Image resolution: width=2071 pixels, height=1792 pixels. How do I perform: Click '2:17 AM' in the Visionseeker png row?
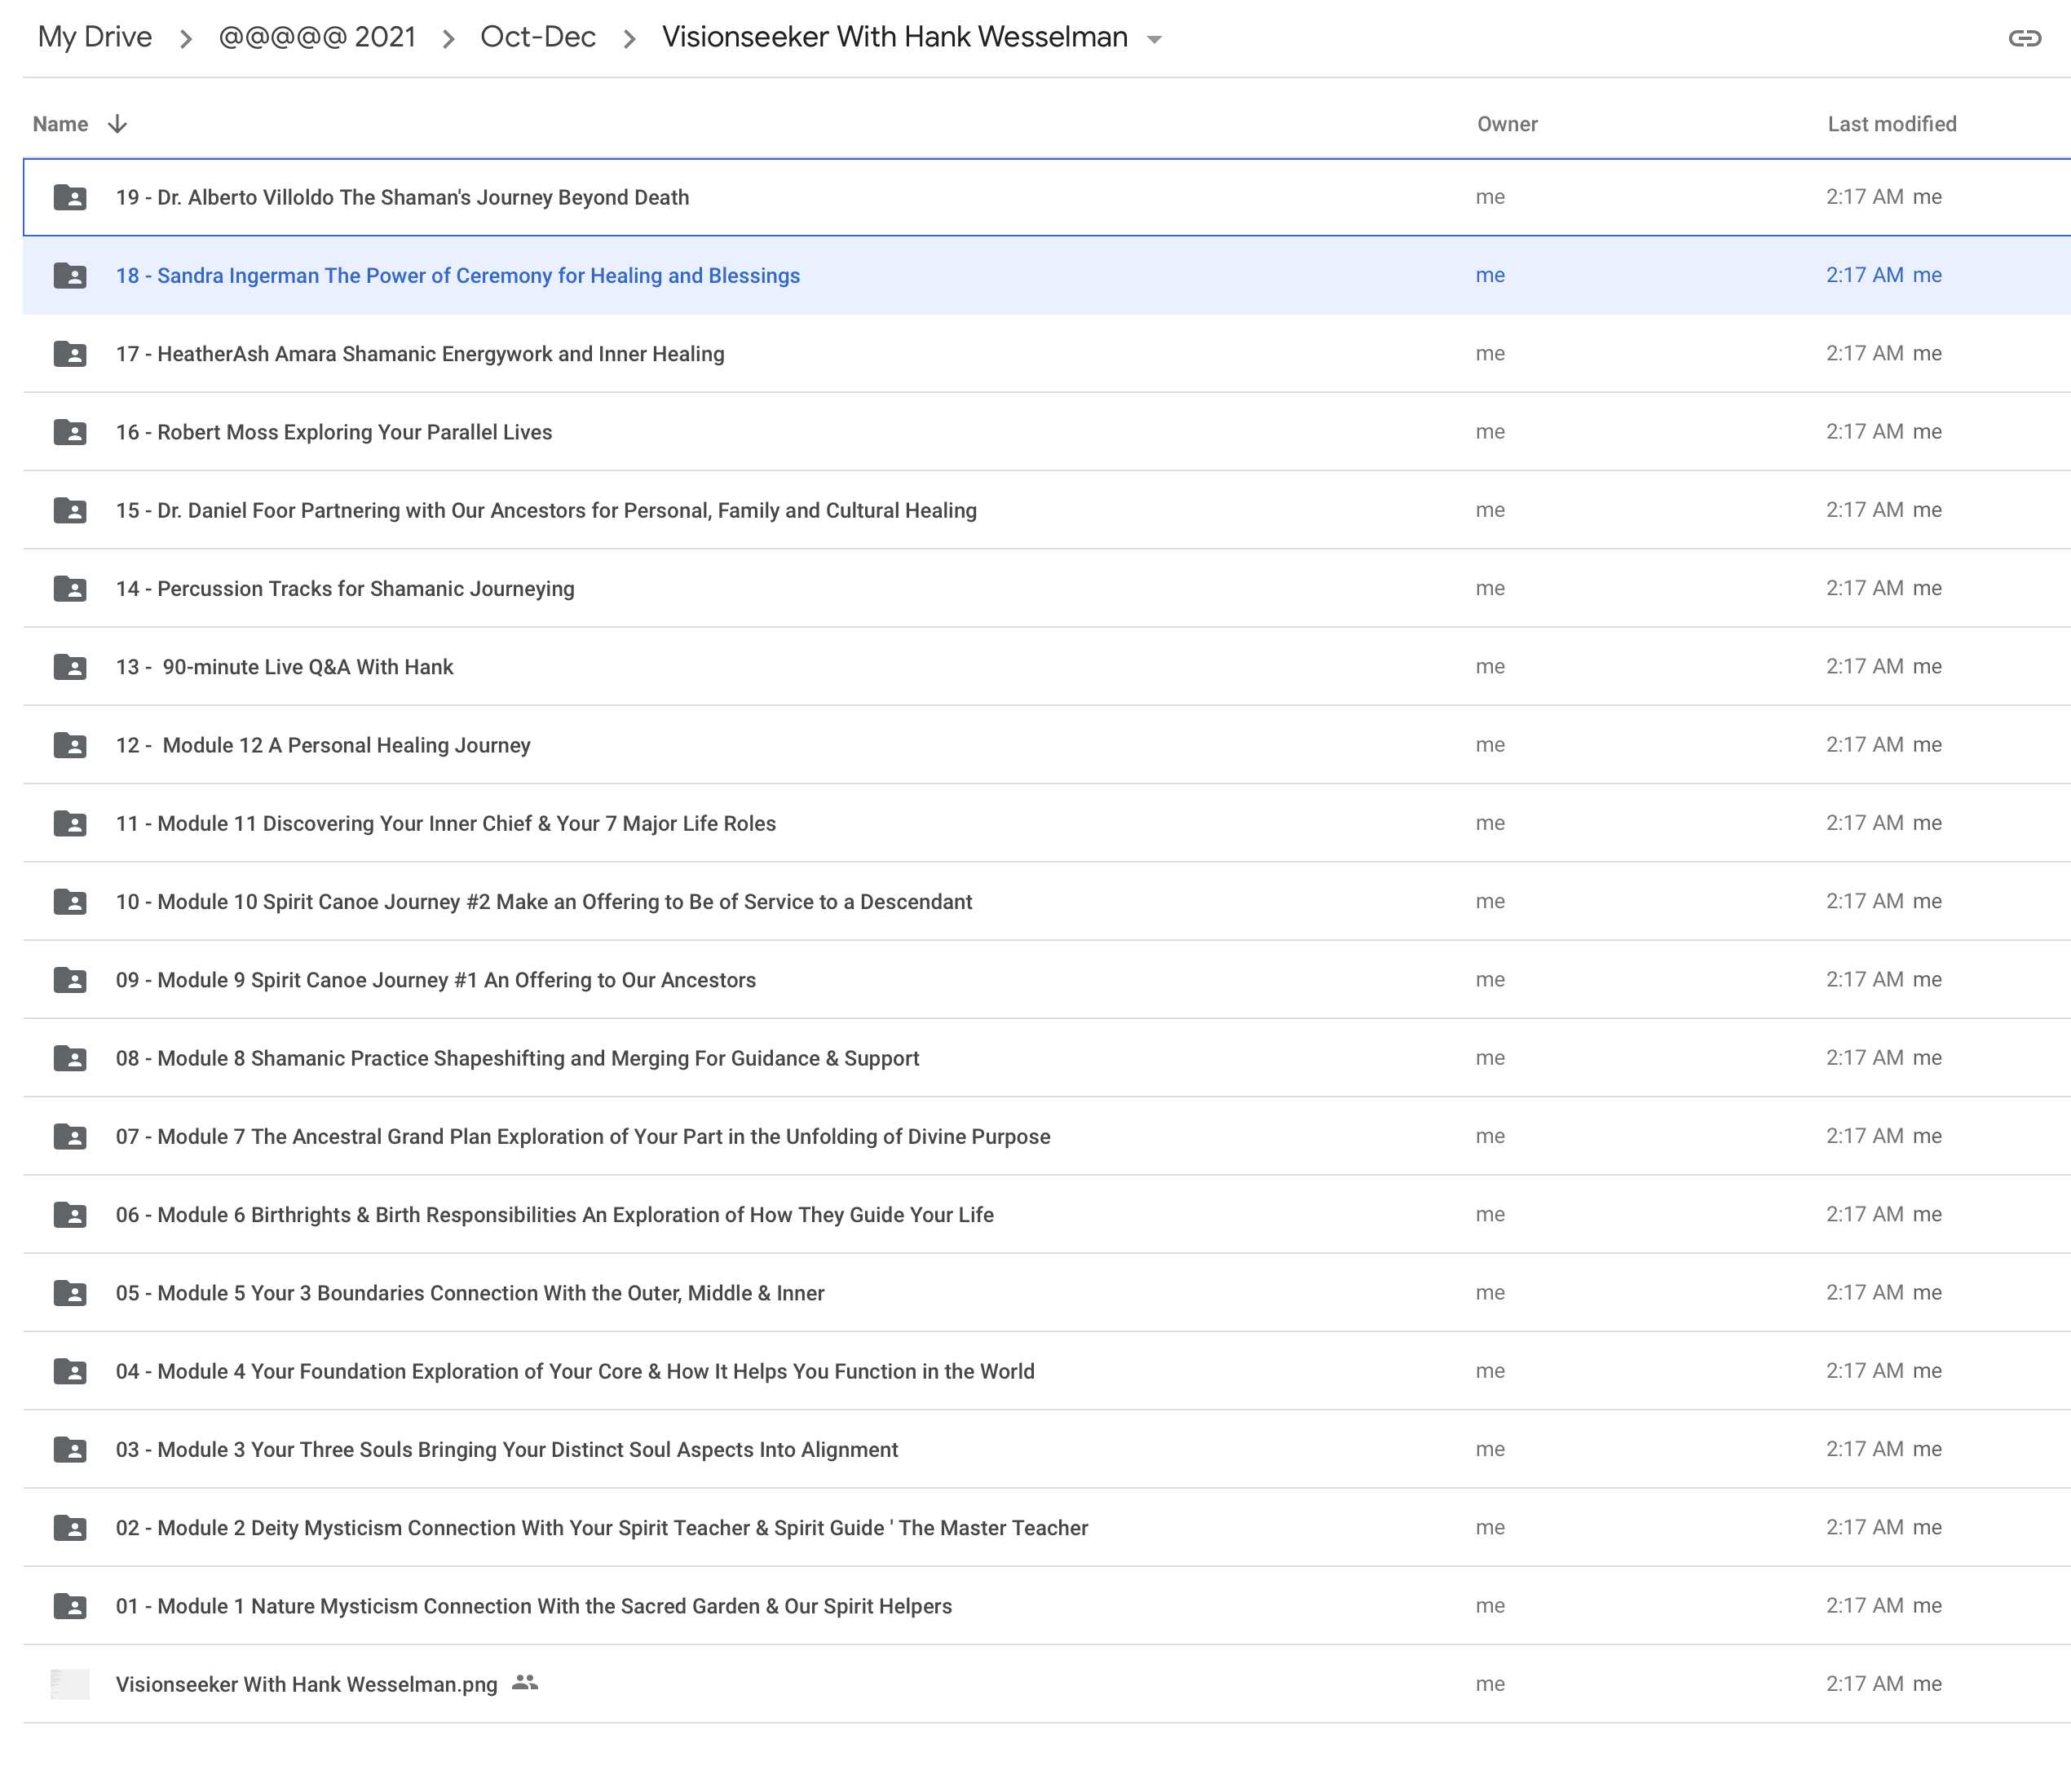1864,1684
